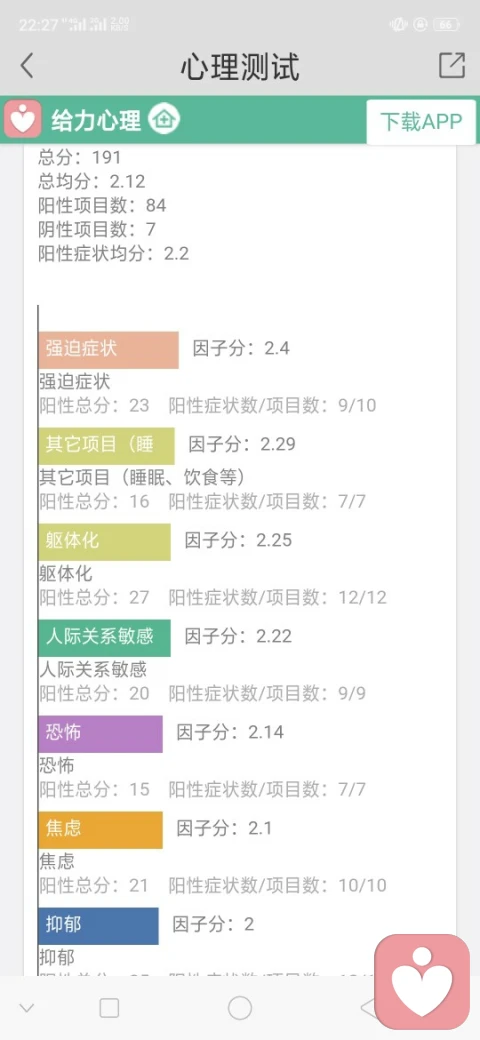This screenshot has width=480, height=1040.
Task: Tap the floating pink heart app icon
Action: click(x=422, y=982)
